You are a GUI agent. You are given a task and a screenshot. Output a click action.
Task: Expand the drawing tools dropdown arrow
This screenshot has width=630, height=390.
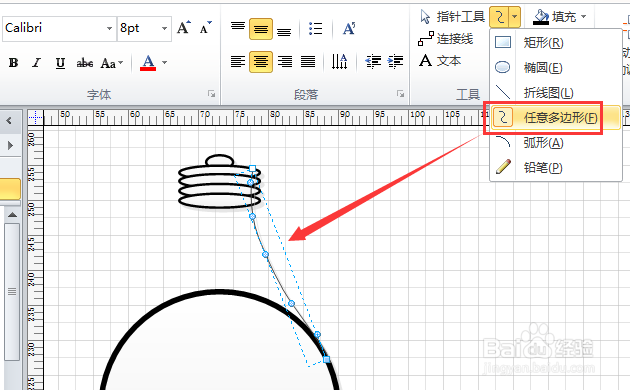pyautogui.click(x=515, y=17)
